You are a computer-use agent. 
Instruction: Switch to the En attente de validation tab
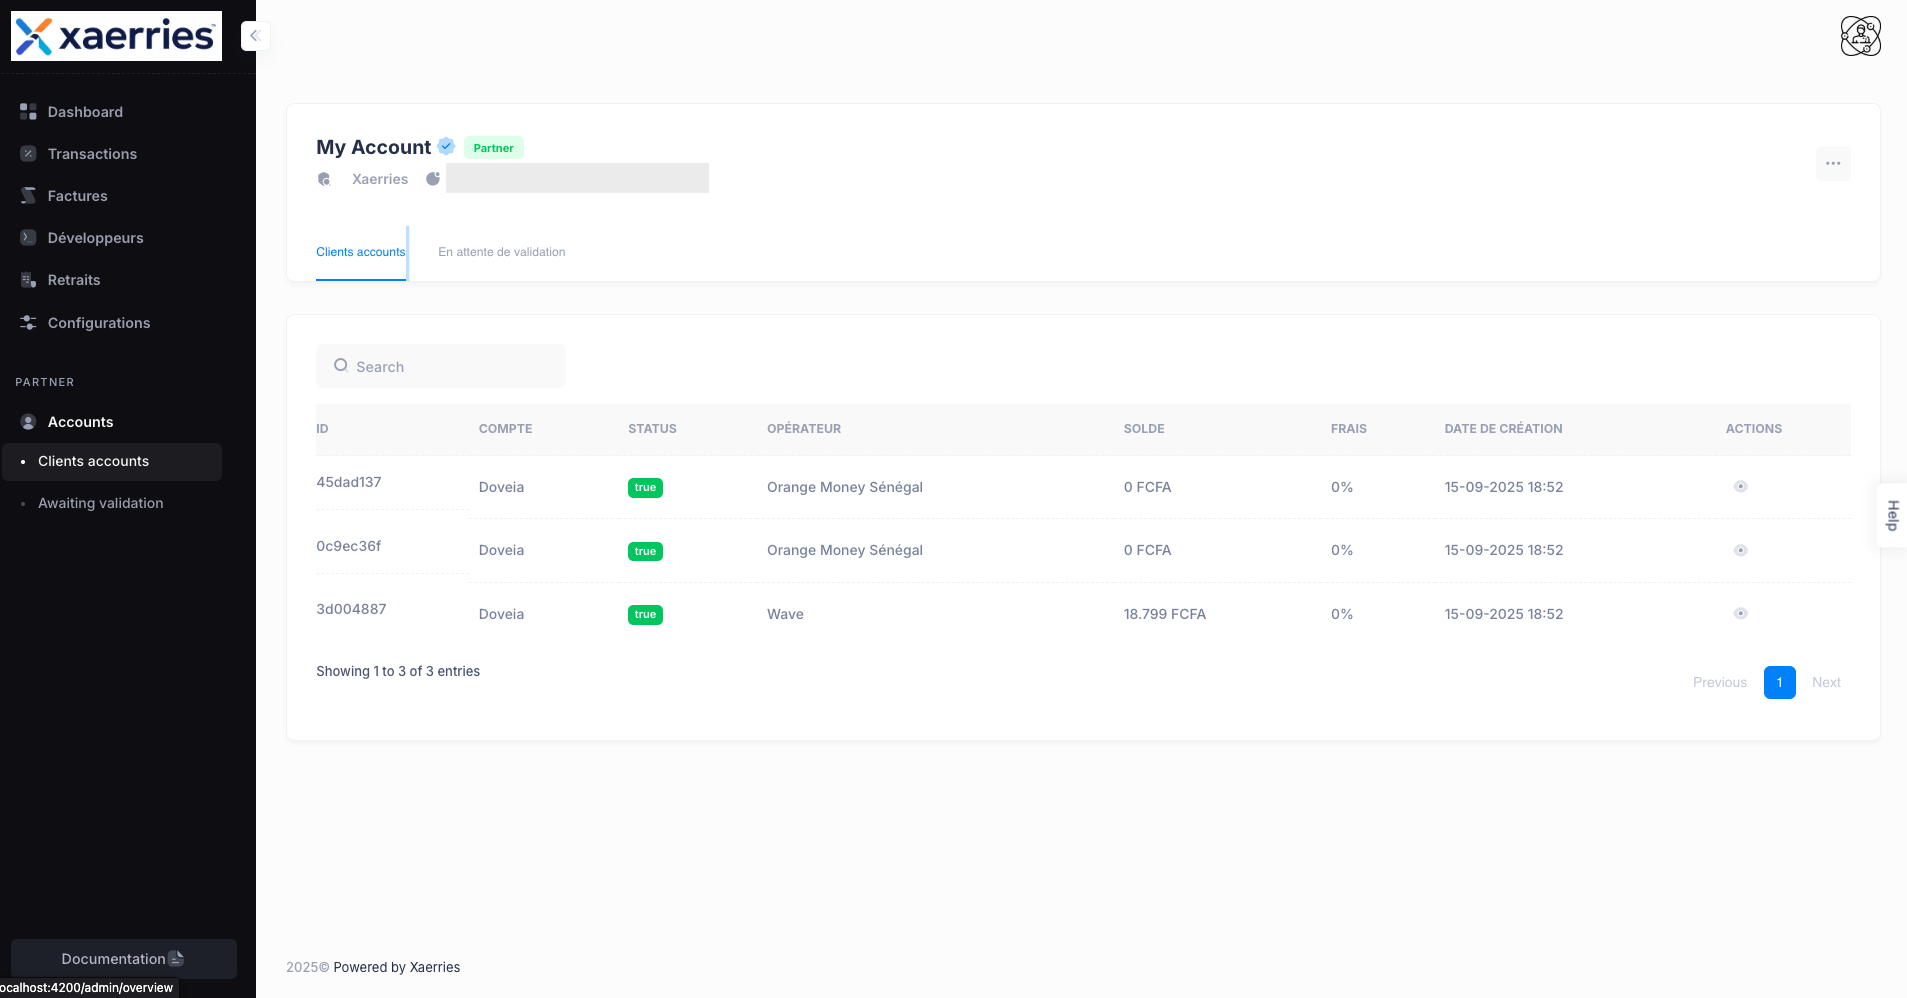501,252
